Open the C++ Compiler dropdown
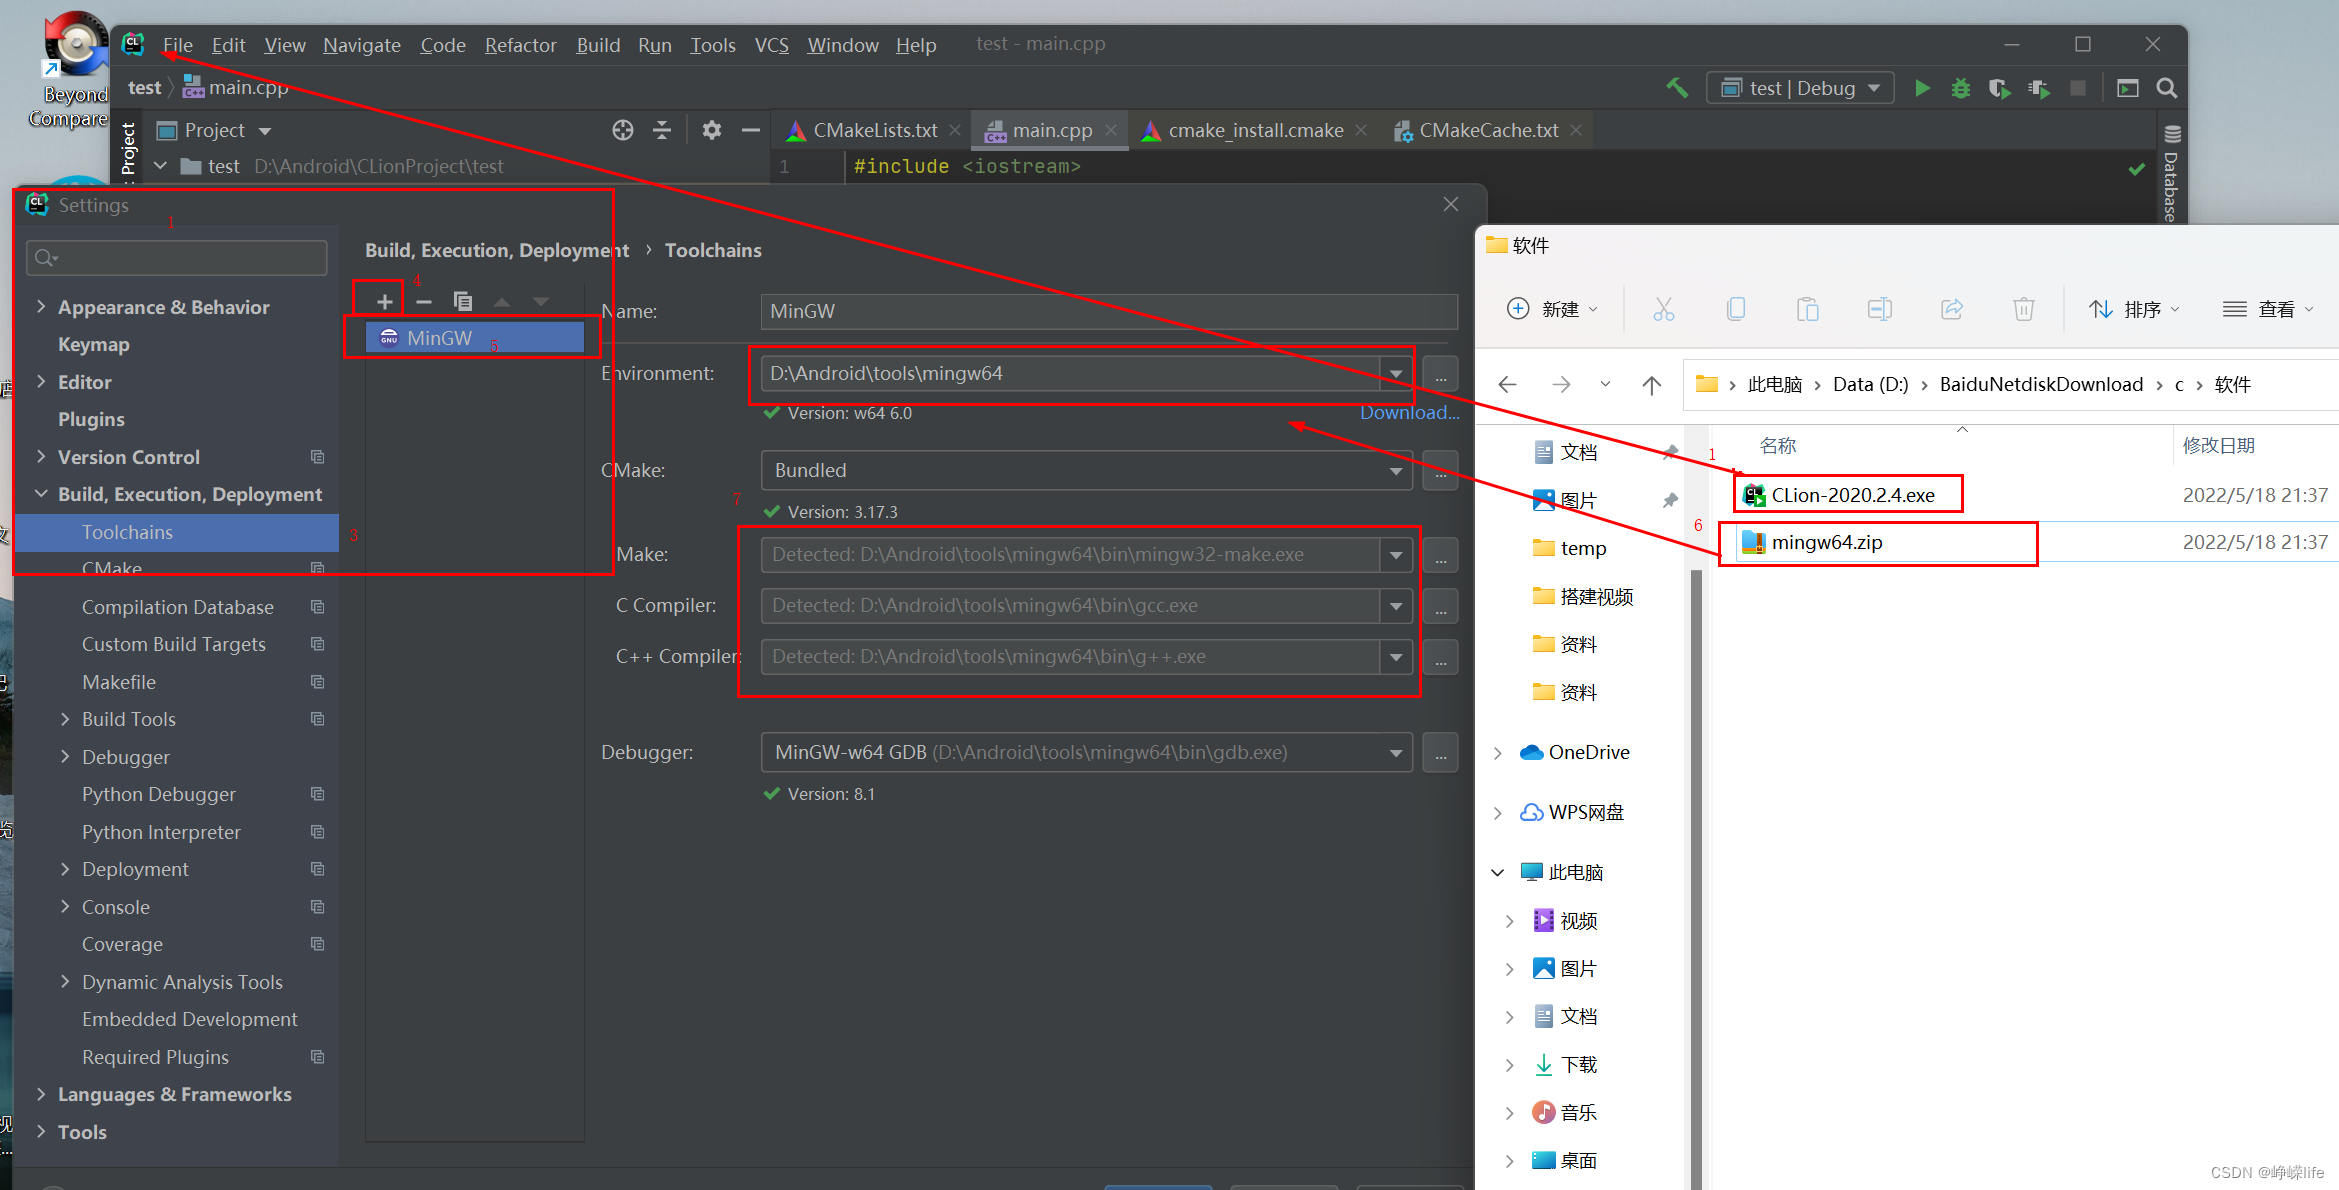Image resolution: width=2339 pixels, height=1190 pixels. tap(1396, 657)
